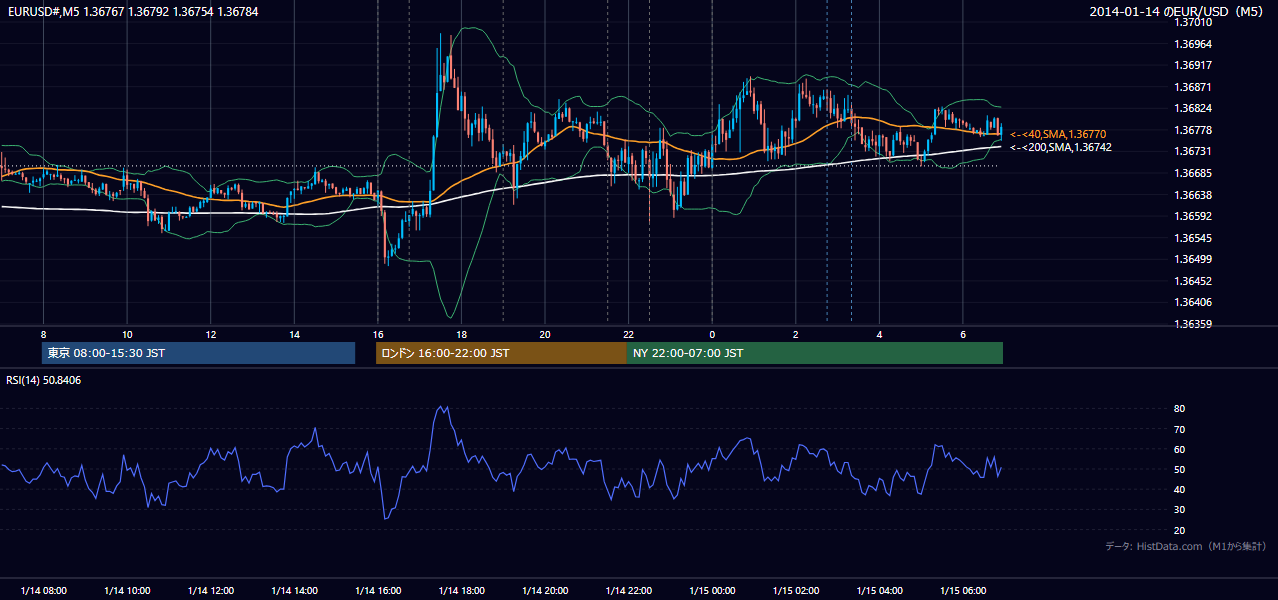
Task: Click price axis value 1.36592
Action: pos(1193,216)
